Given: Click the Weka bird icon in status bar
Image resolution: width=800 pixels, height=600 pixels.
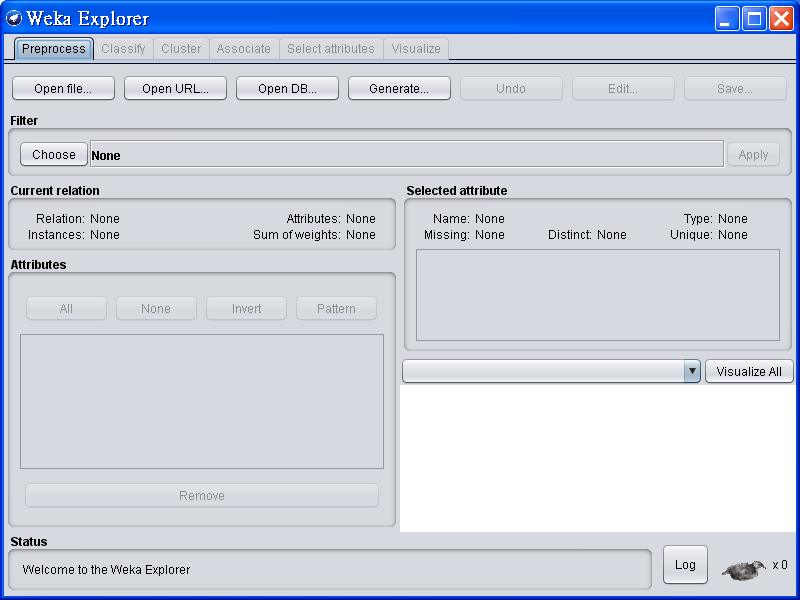Looking at the screenshot, I should pos(744,569).
